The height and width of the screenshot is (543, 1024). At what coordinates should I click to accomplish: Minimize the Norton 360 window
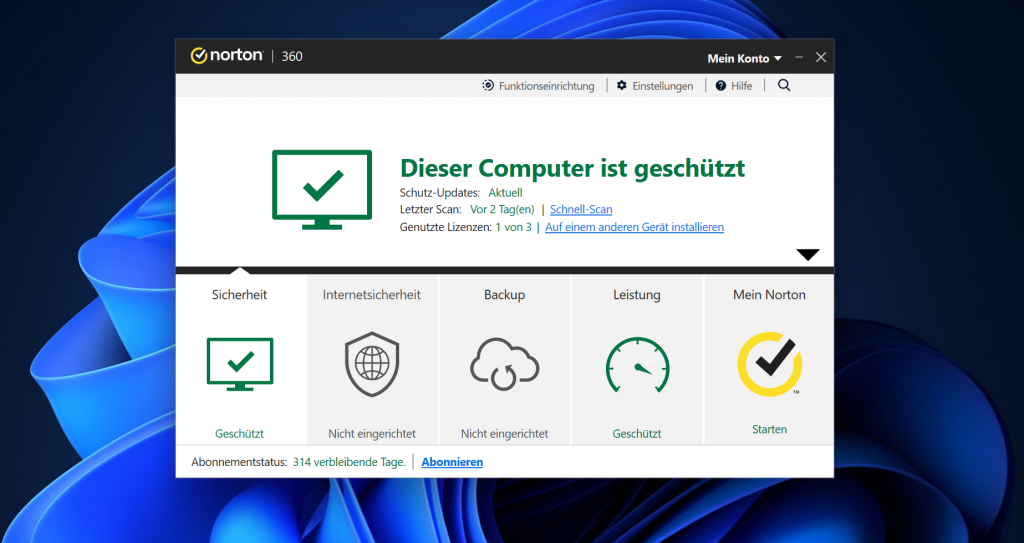pos(799,58)
